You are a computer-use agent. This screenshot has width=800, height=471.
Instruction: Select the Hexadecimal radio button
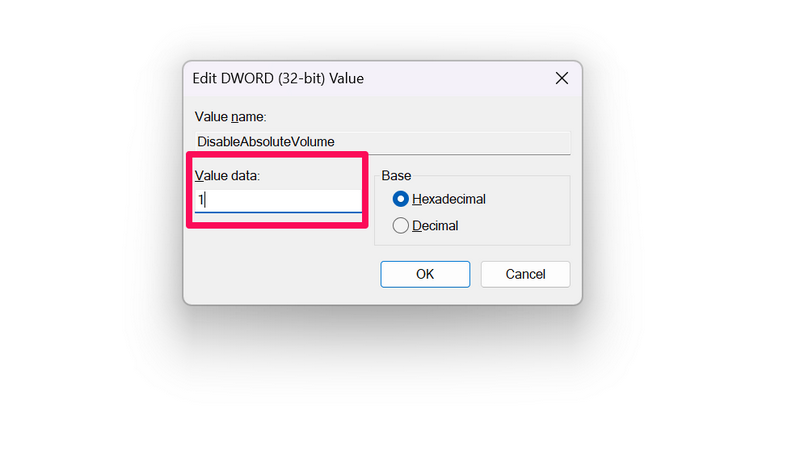click(402, 199)
